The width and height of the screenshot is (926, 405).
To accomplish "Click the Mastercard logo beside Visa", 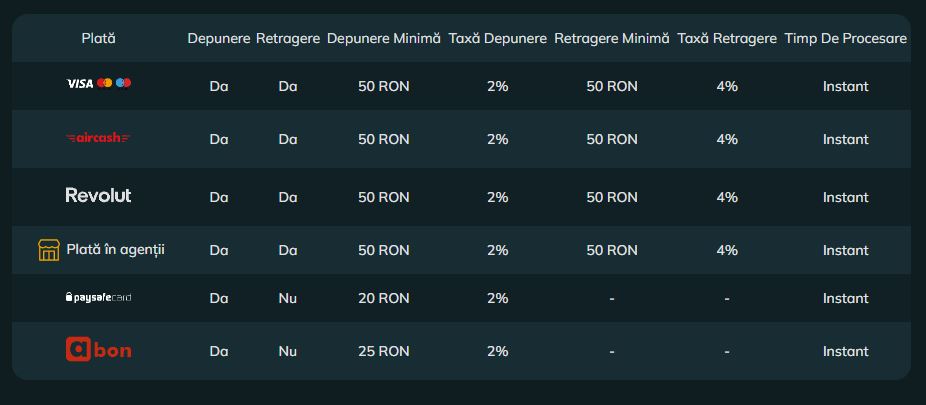I will coord(104,84).
